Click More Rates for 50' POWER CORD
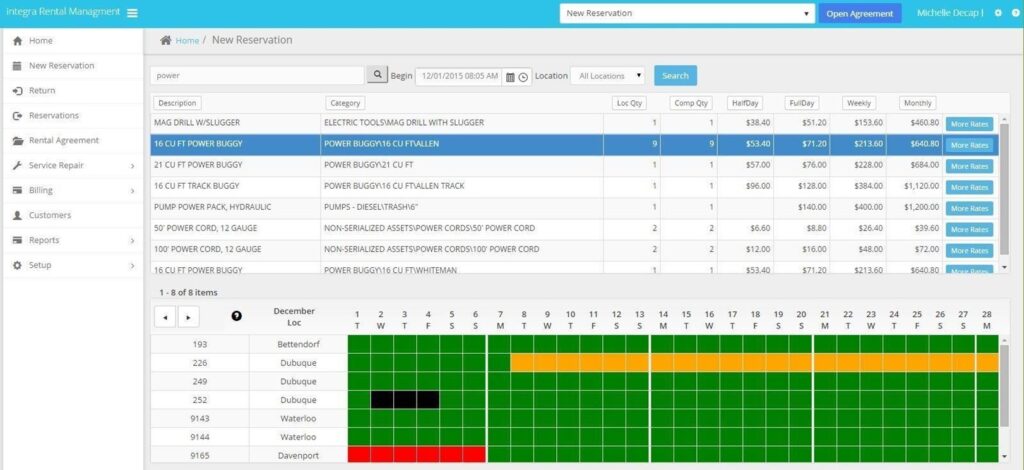1024x470 pixels. (x=969, y=230)
